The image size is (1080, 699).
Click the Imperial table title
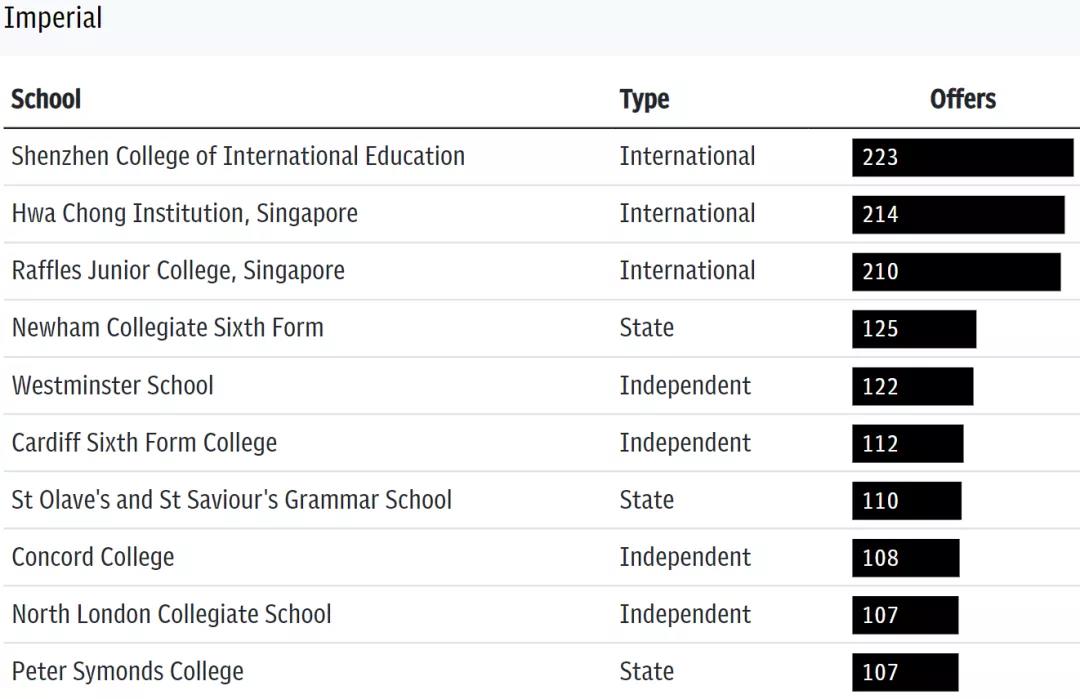[53, 19]
